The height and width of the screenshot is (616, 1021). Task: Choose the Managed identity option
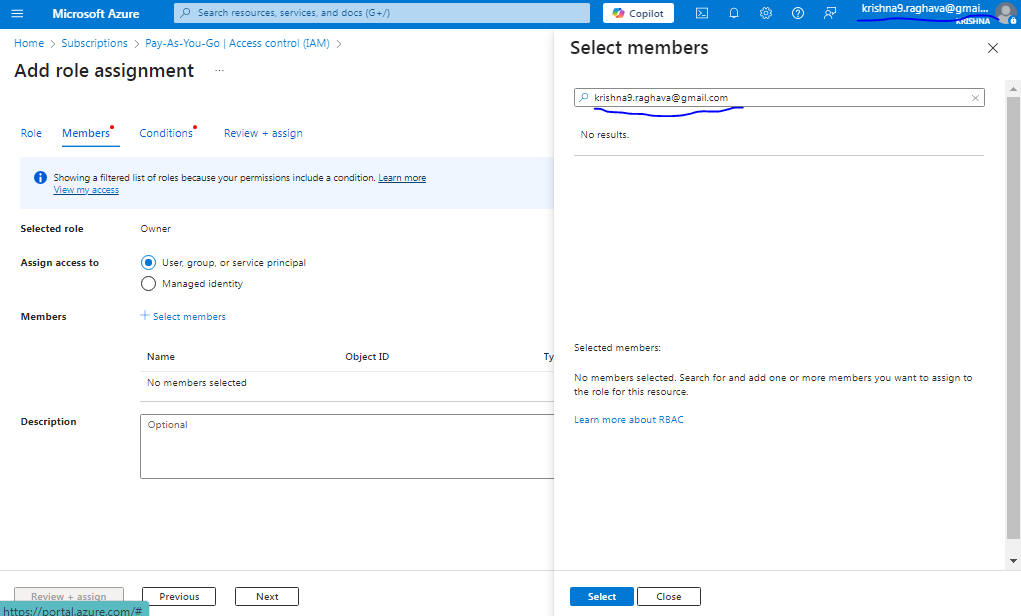(148, 283)
